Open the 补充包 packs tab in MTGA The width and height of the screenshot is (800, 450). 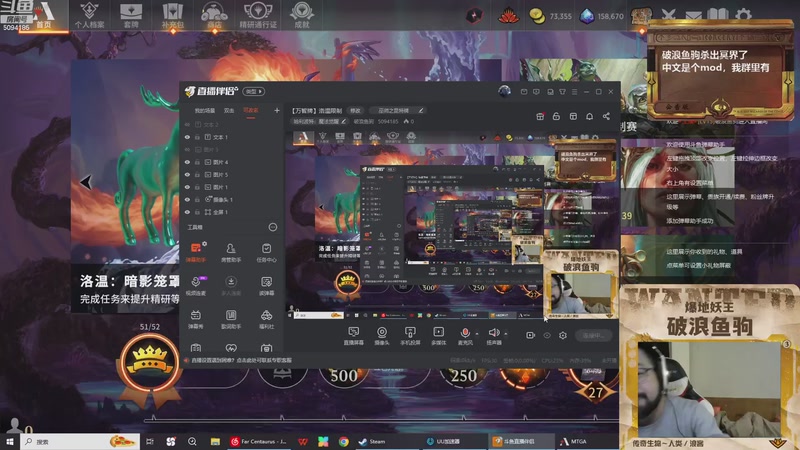[172, 15]
